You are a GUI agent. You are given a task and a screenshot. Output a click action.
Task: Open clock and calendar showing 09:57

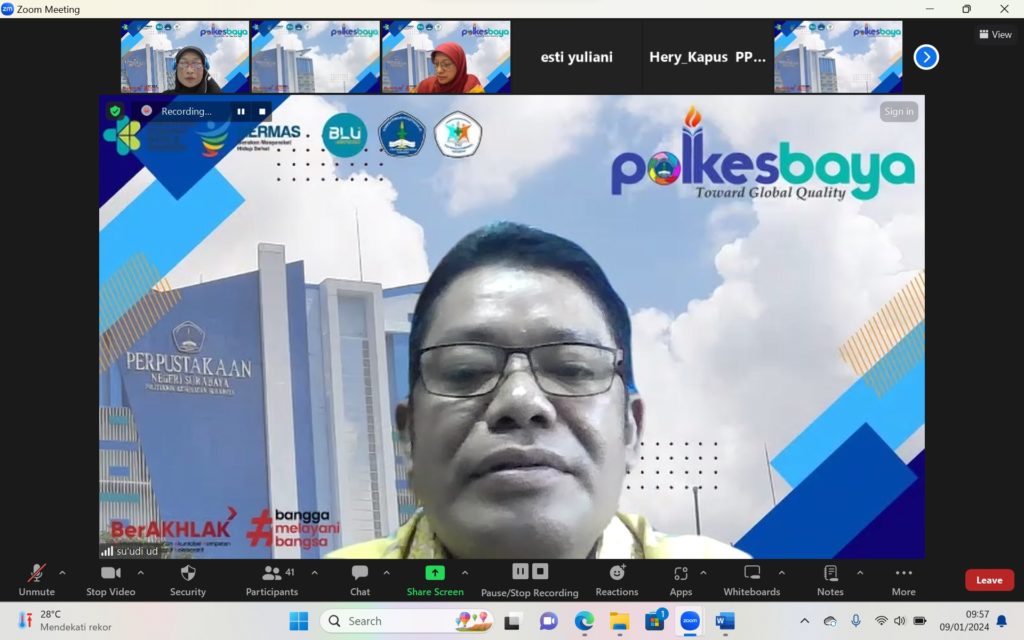click(x=964, y=621)
